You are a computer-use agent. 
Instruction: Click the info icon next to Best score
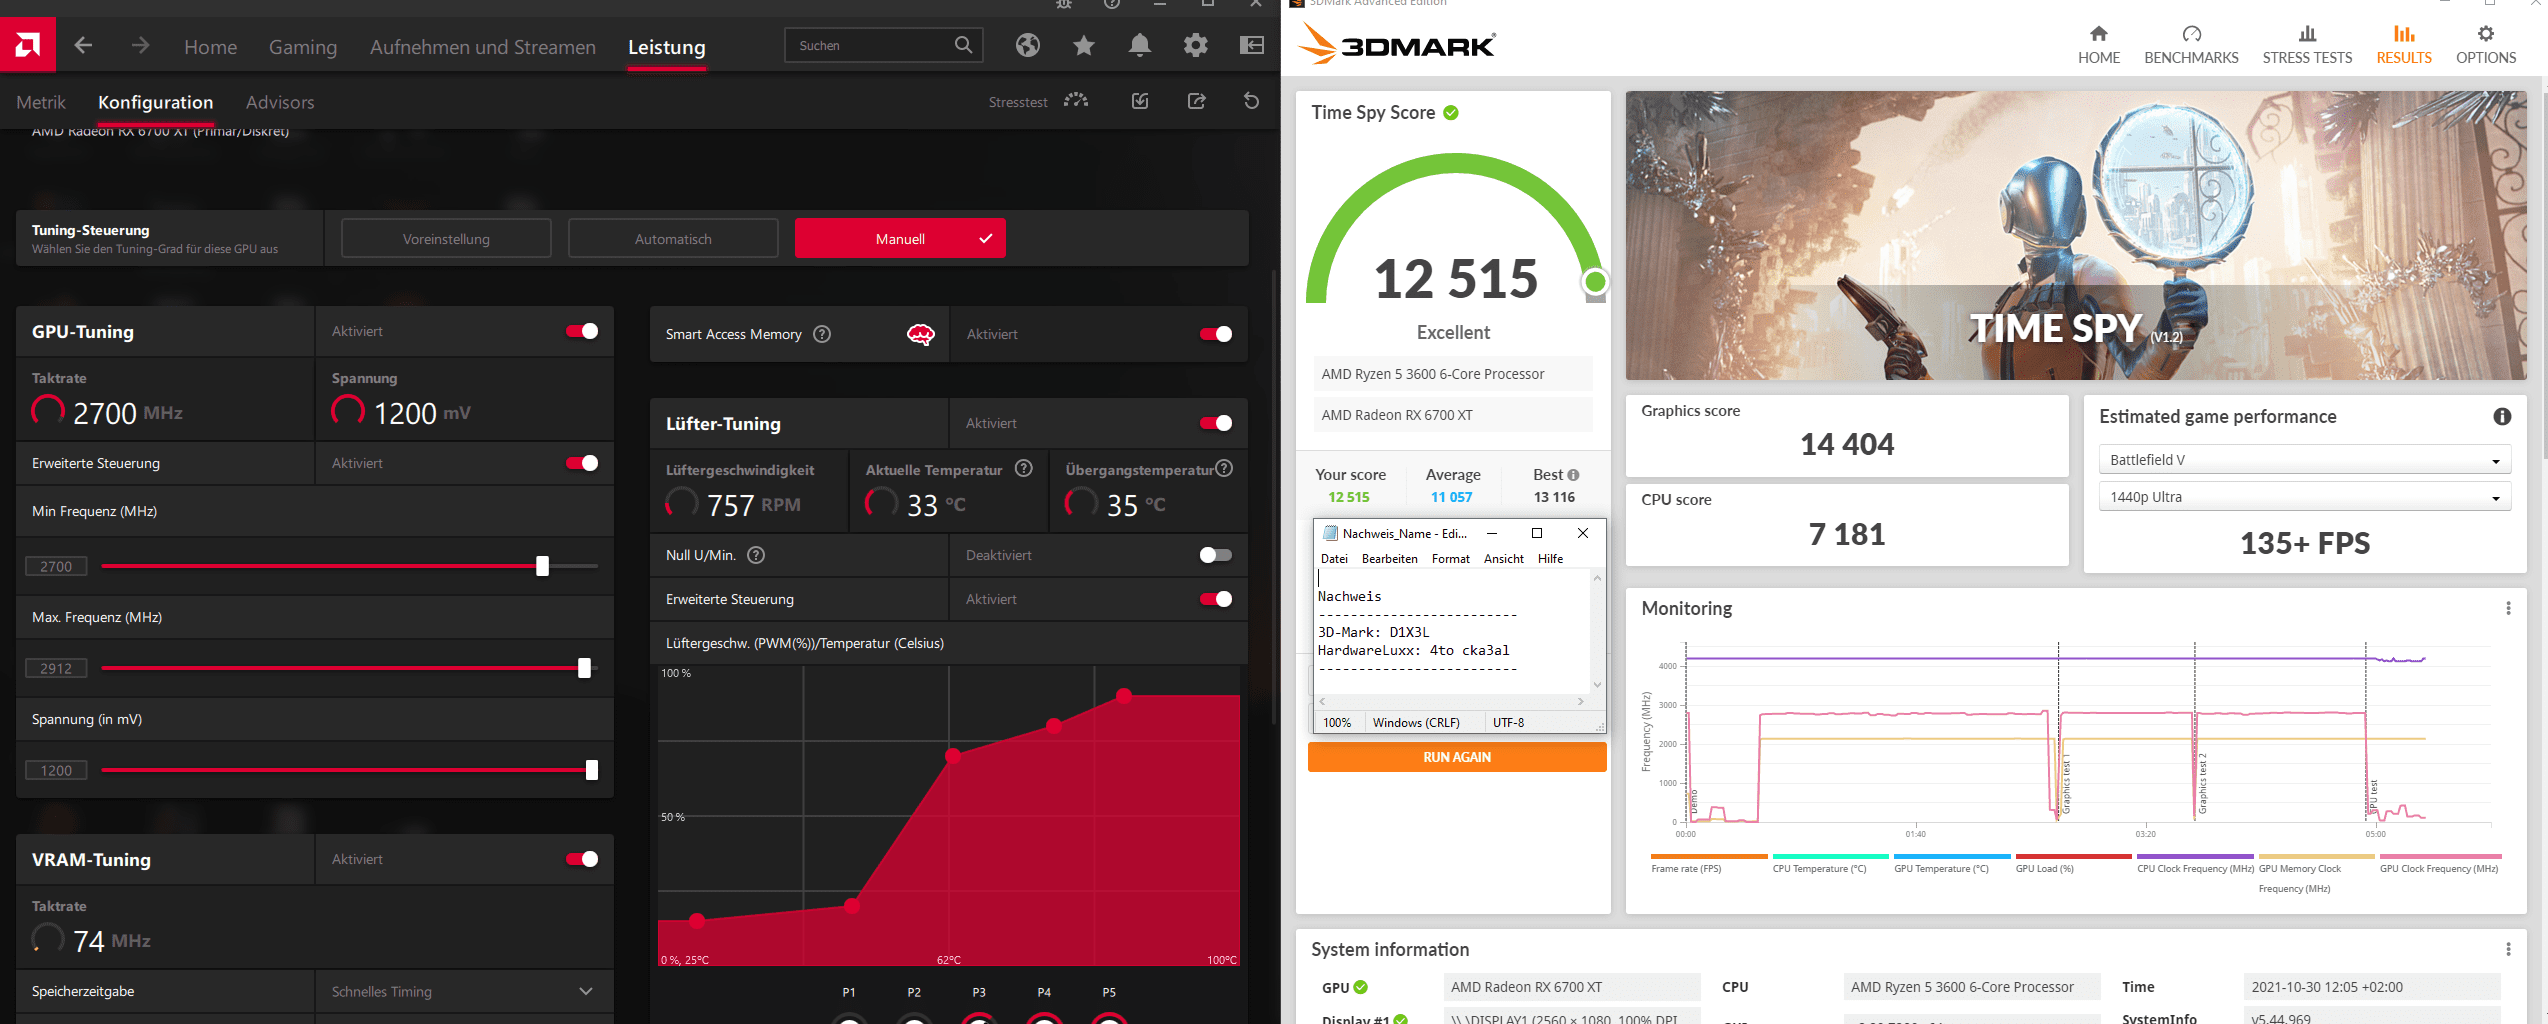click(x=1573, y=475)
